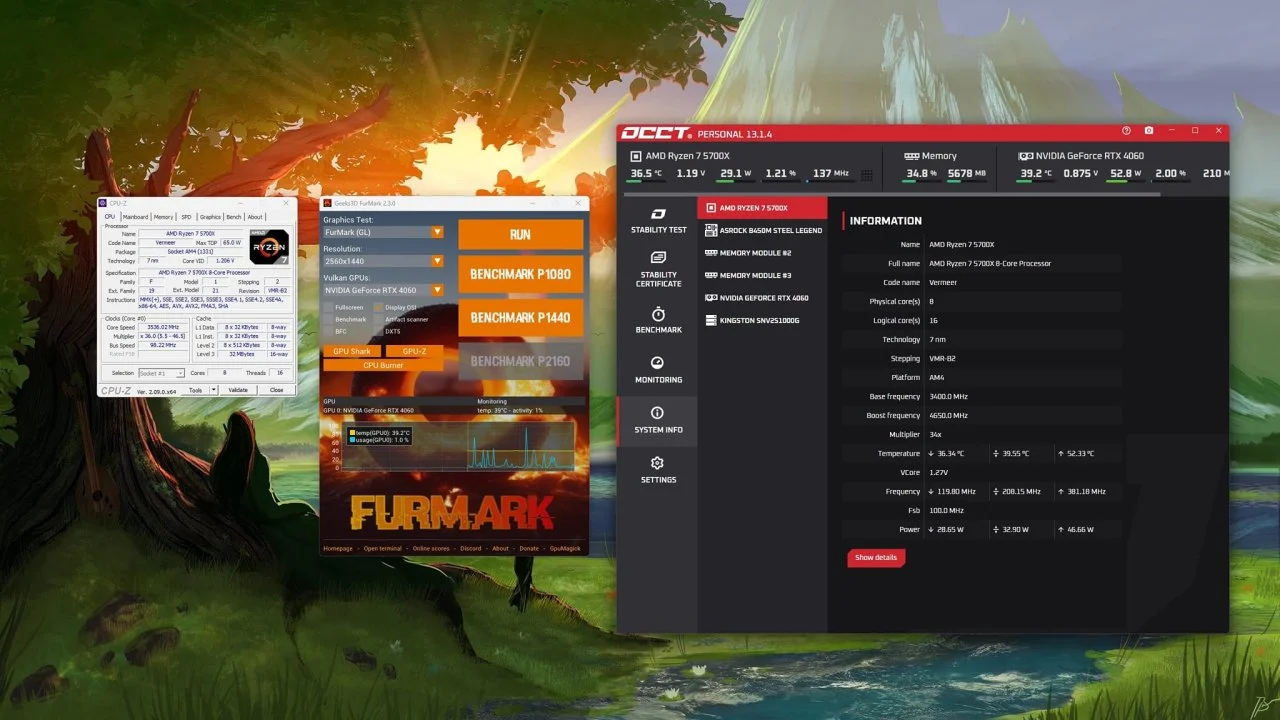Click the Ryzen 7 logo in CPU-Z
Viewport: 1280px width, 720px height.
tap(270, 247)
